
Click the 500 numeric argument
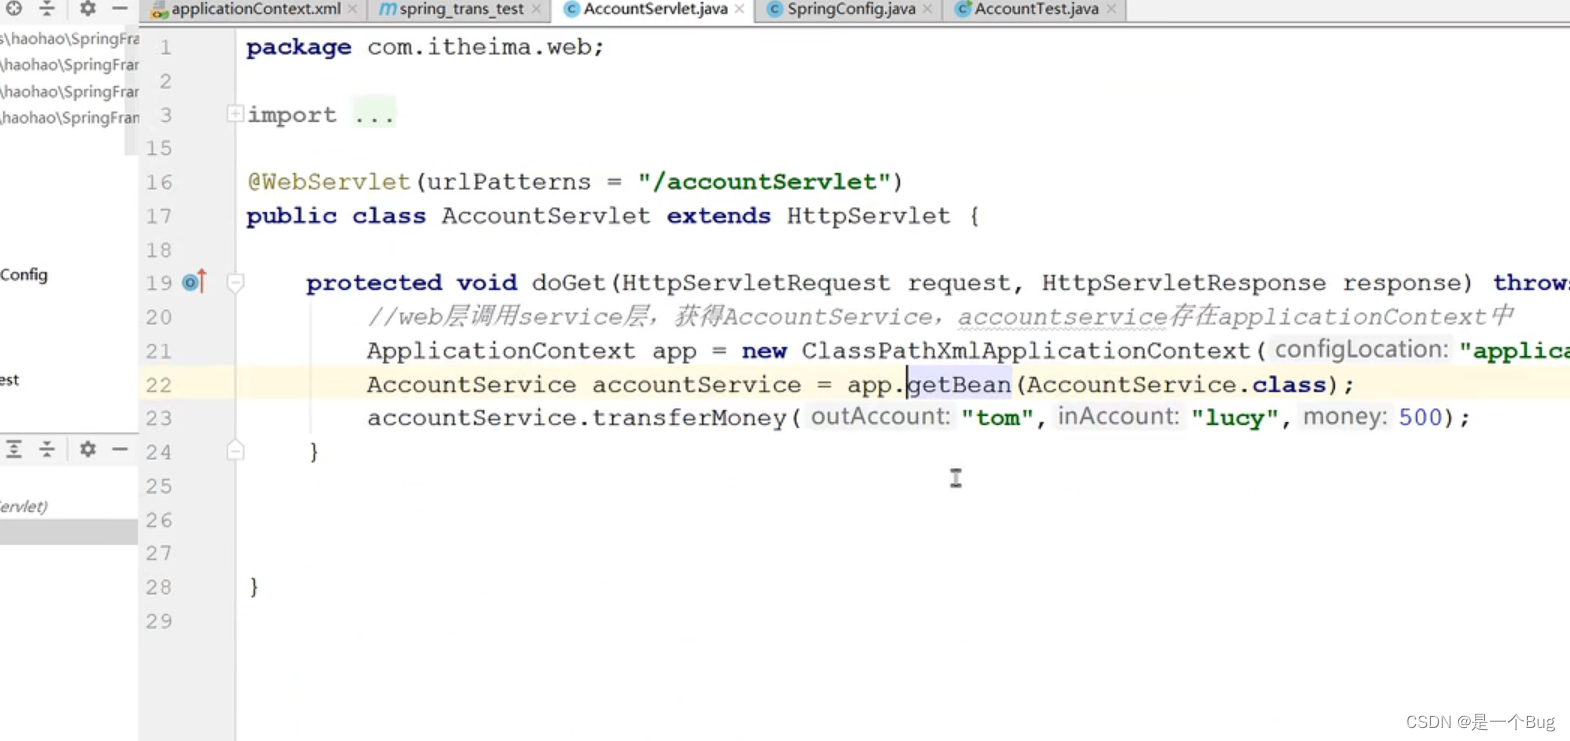point(1420,418)
